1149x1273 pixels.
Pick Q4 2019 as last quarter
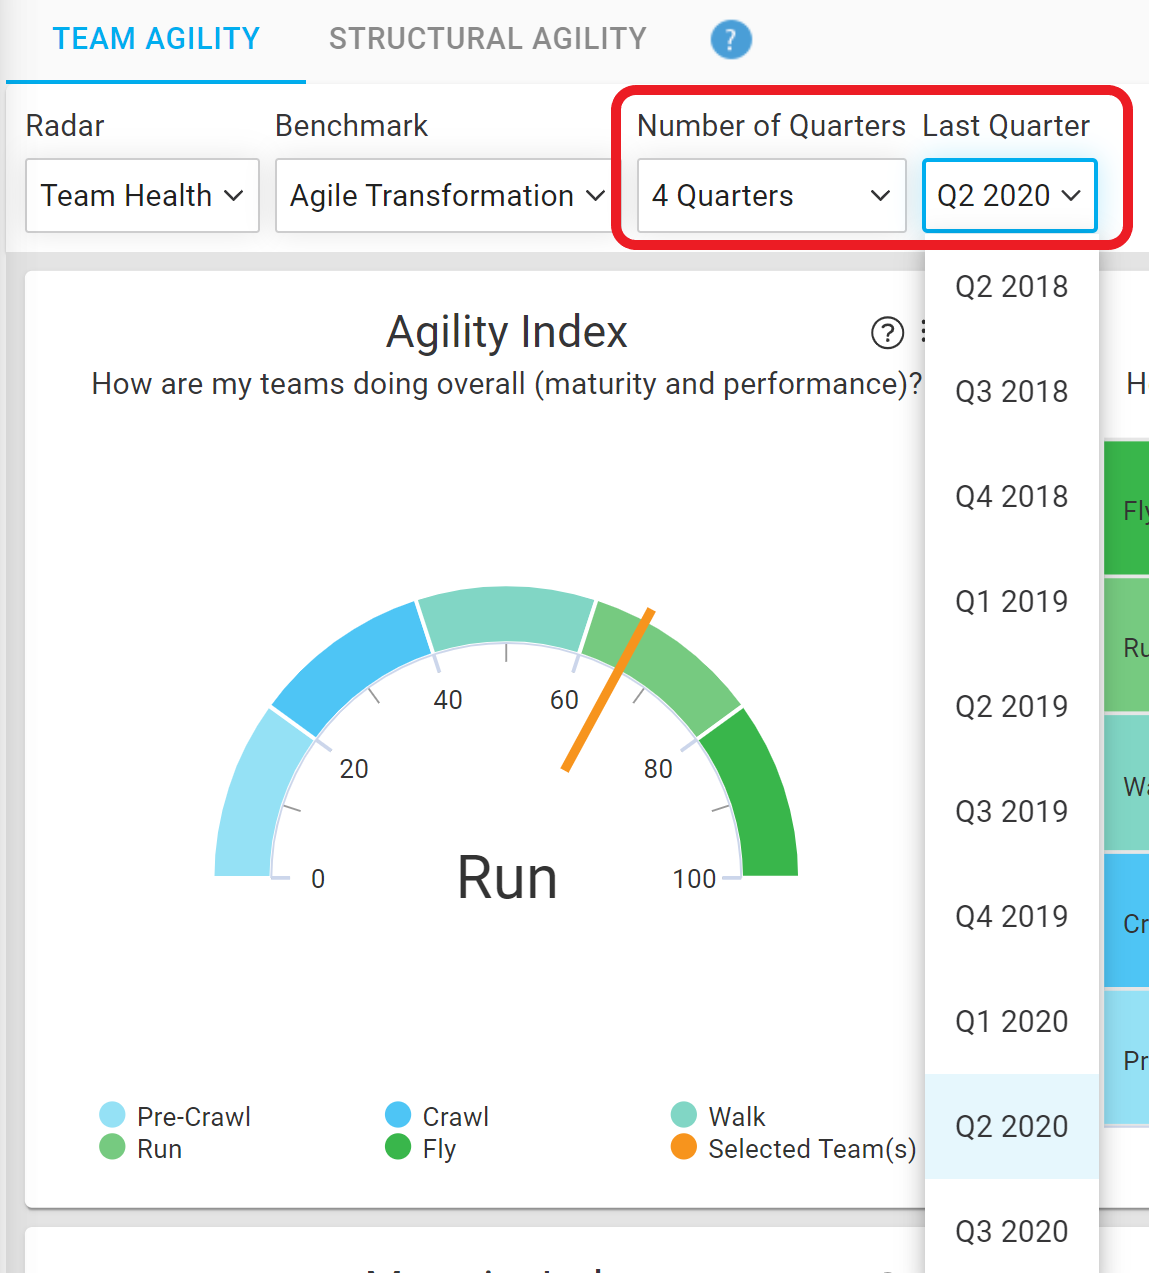(1012, 917)
